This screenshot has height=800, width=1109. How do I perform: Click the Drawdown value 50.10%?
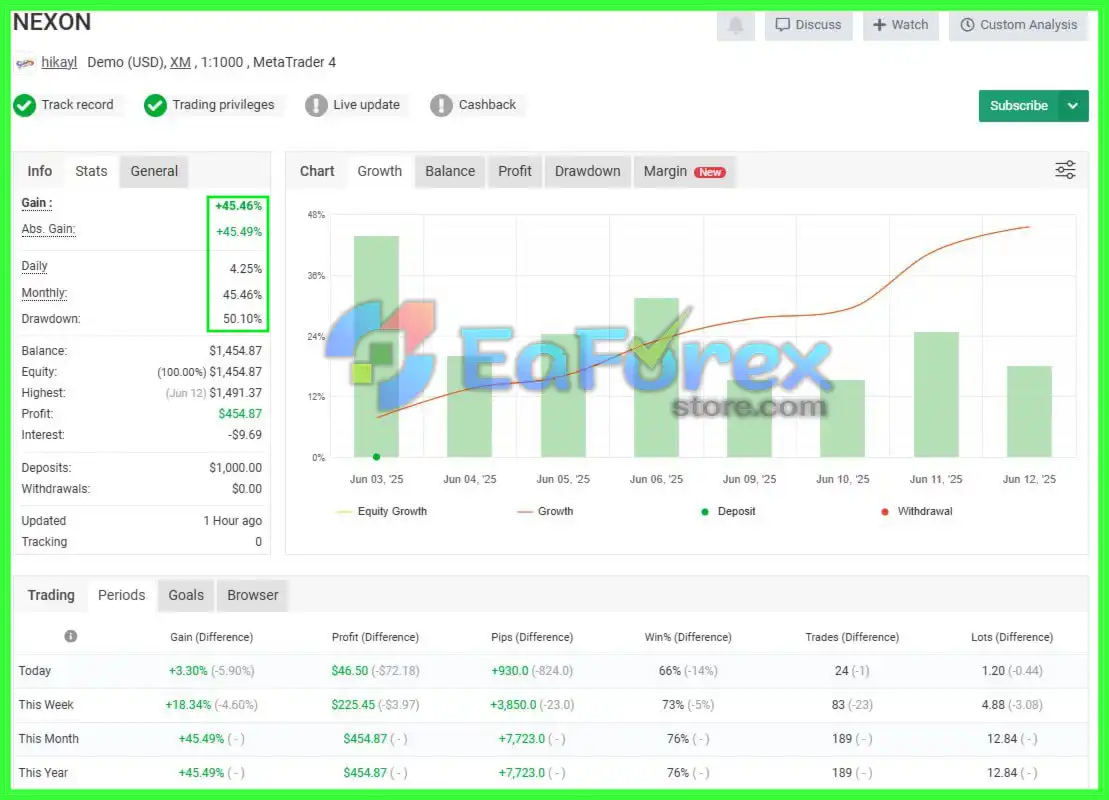(243, 319)
